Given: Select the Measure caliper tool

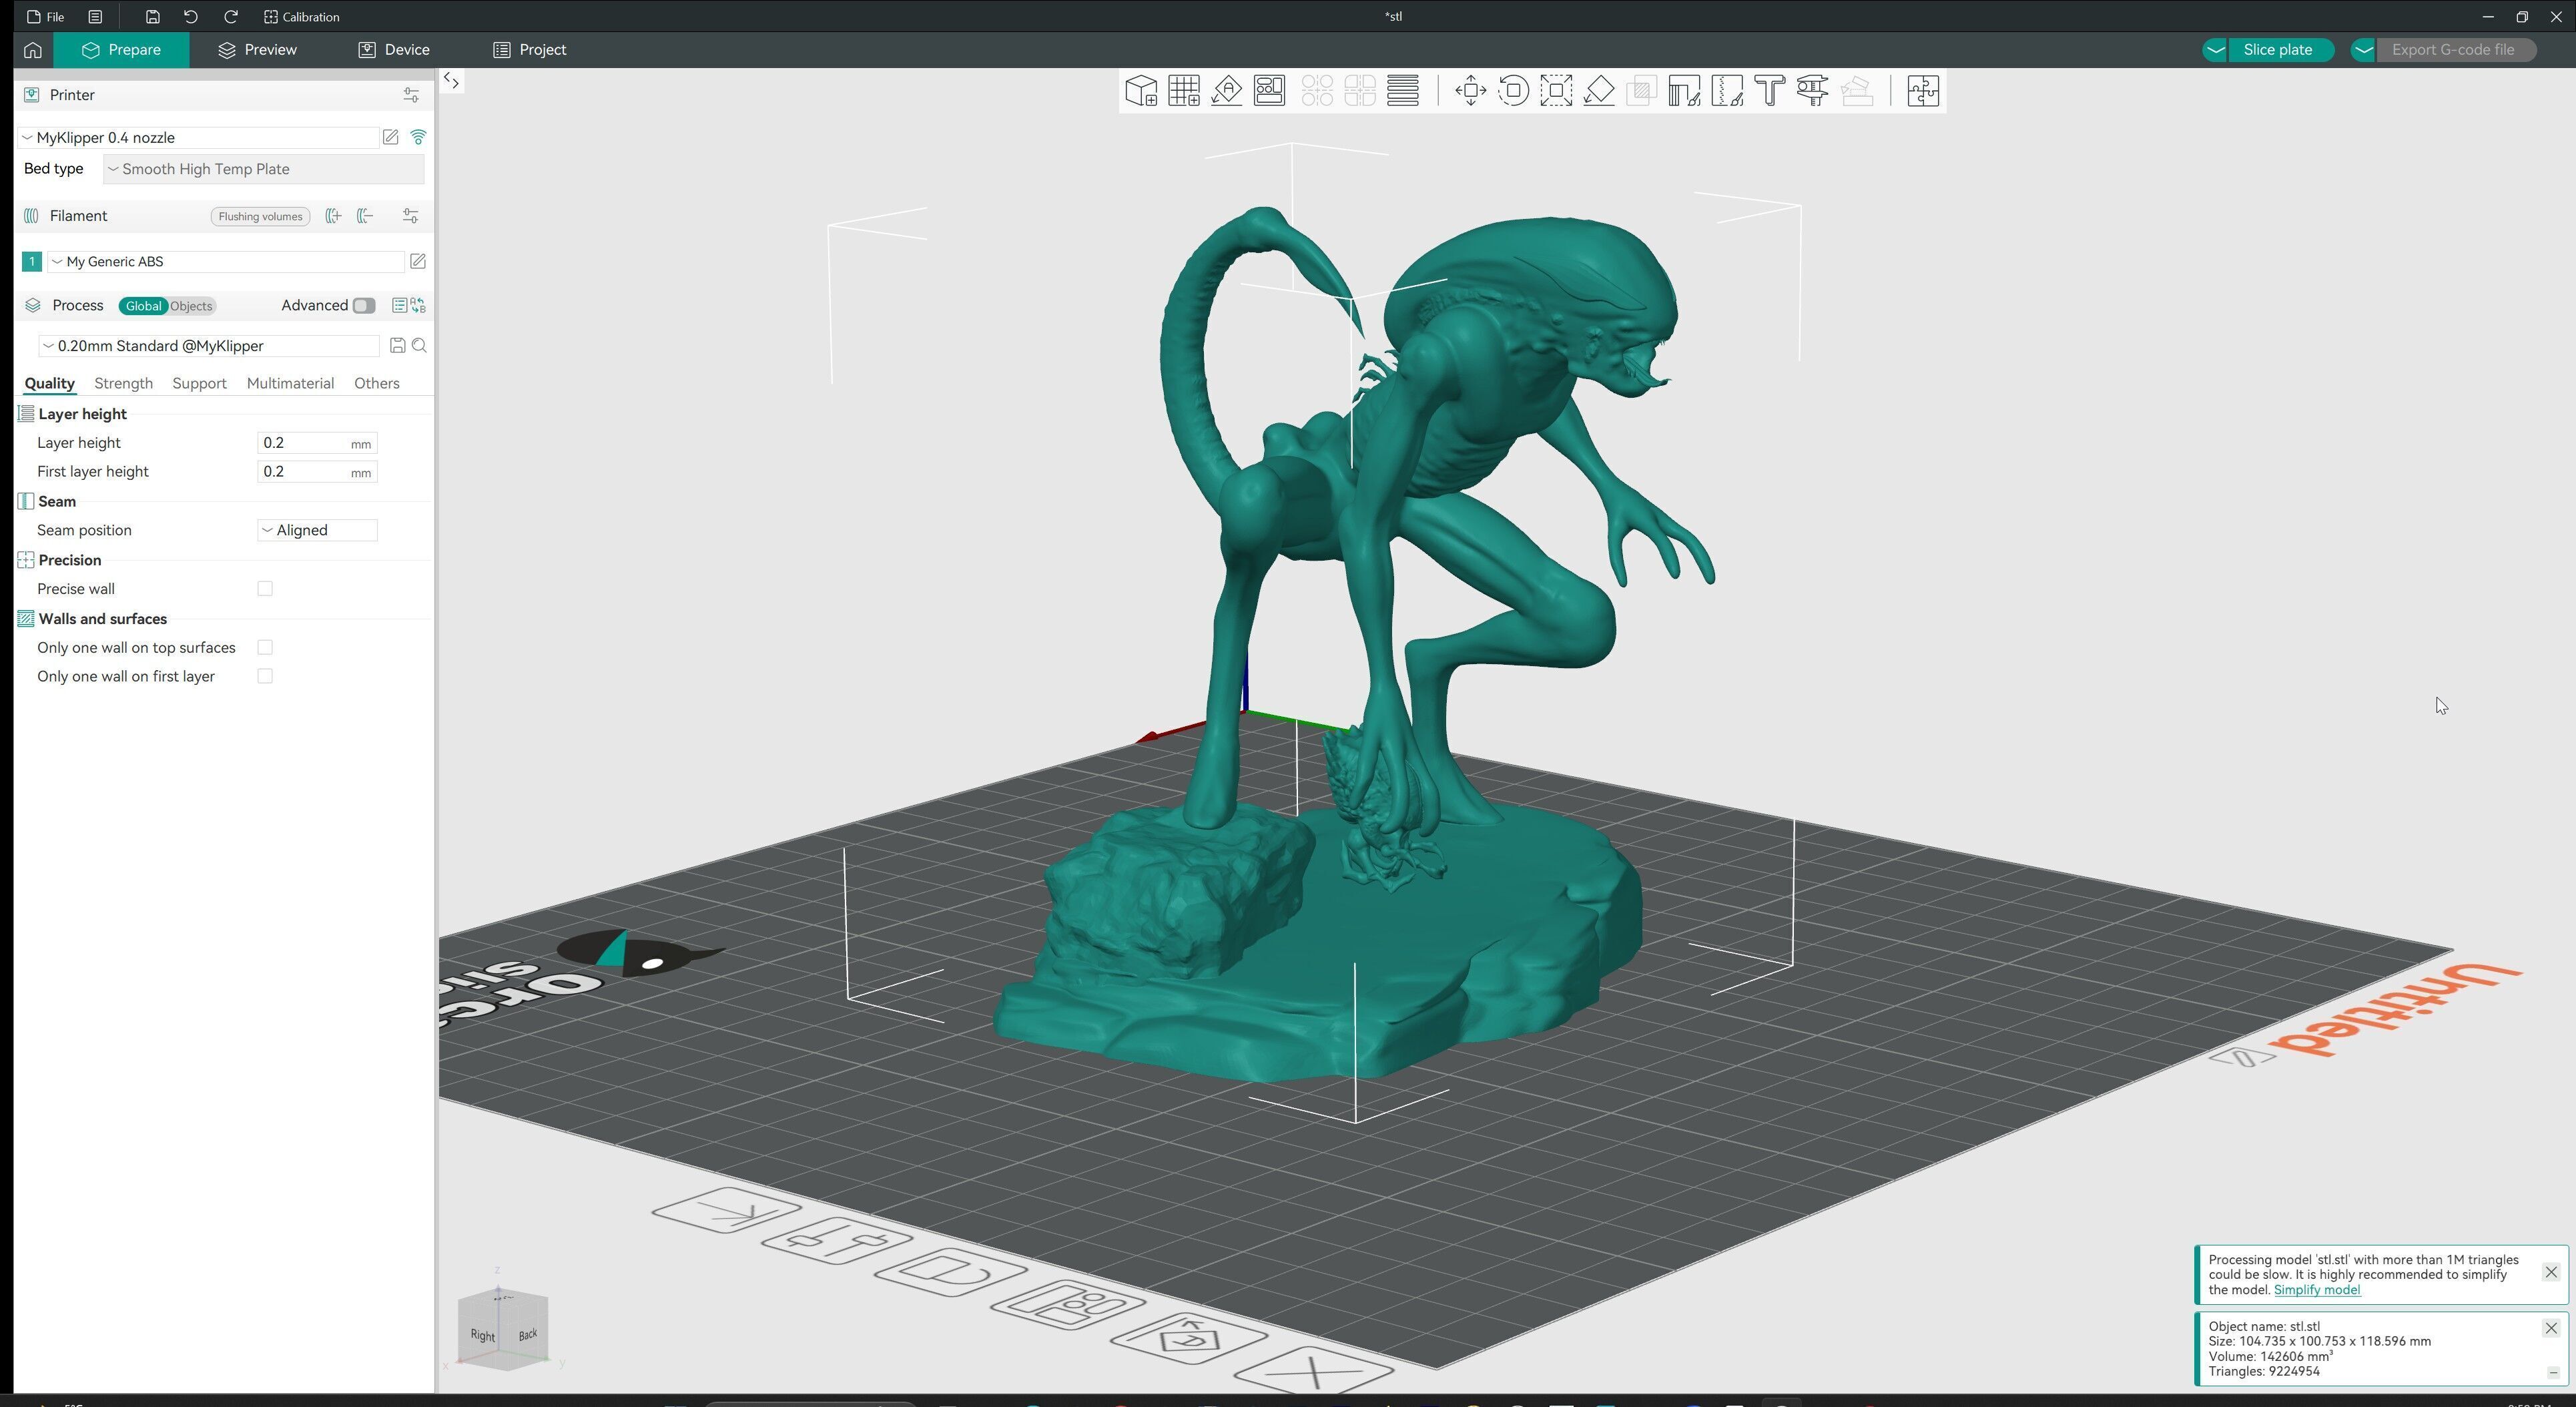Looking at the screenshot, I should tap(1813, 91).
